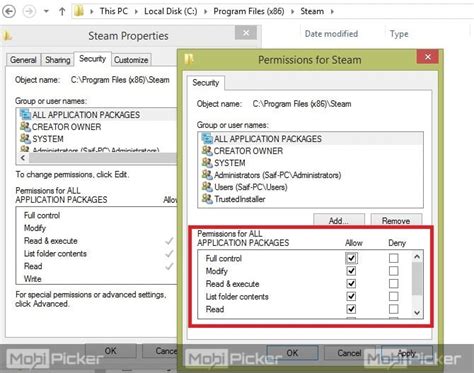Select This PC in address path

[x=114, y=11]
